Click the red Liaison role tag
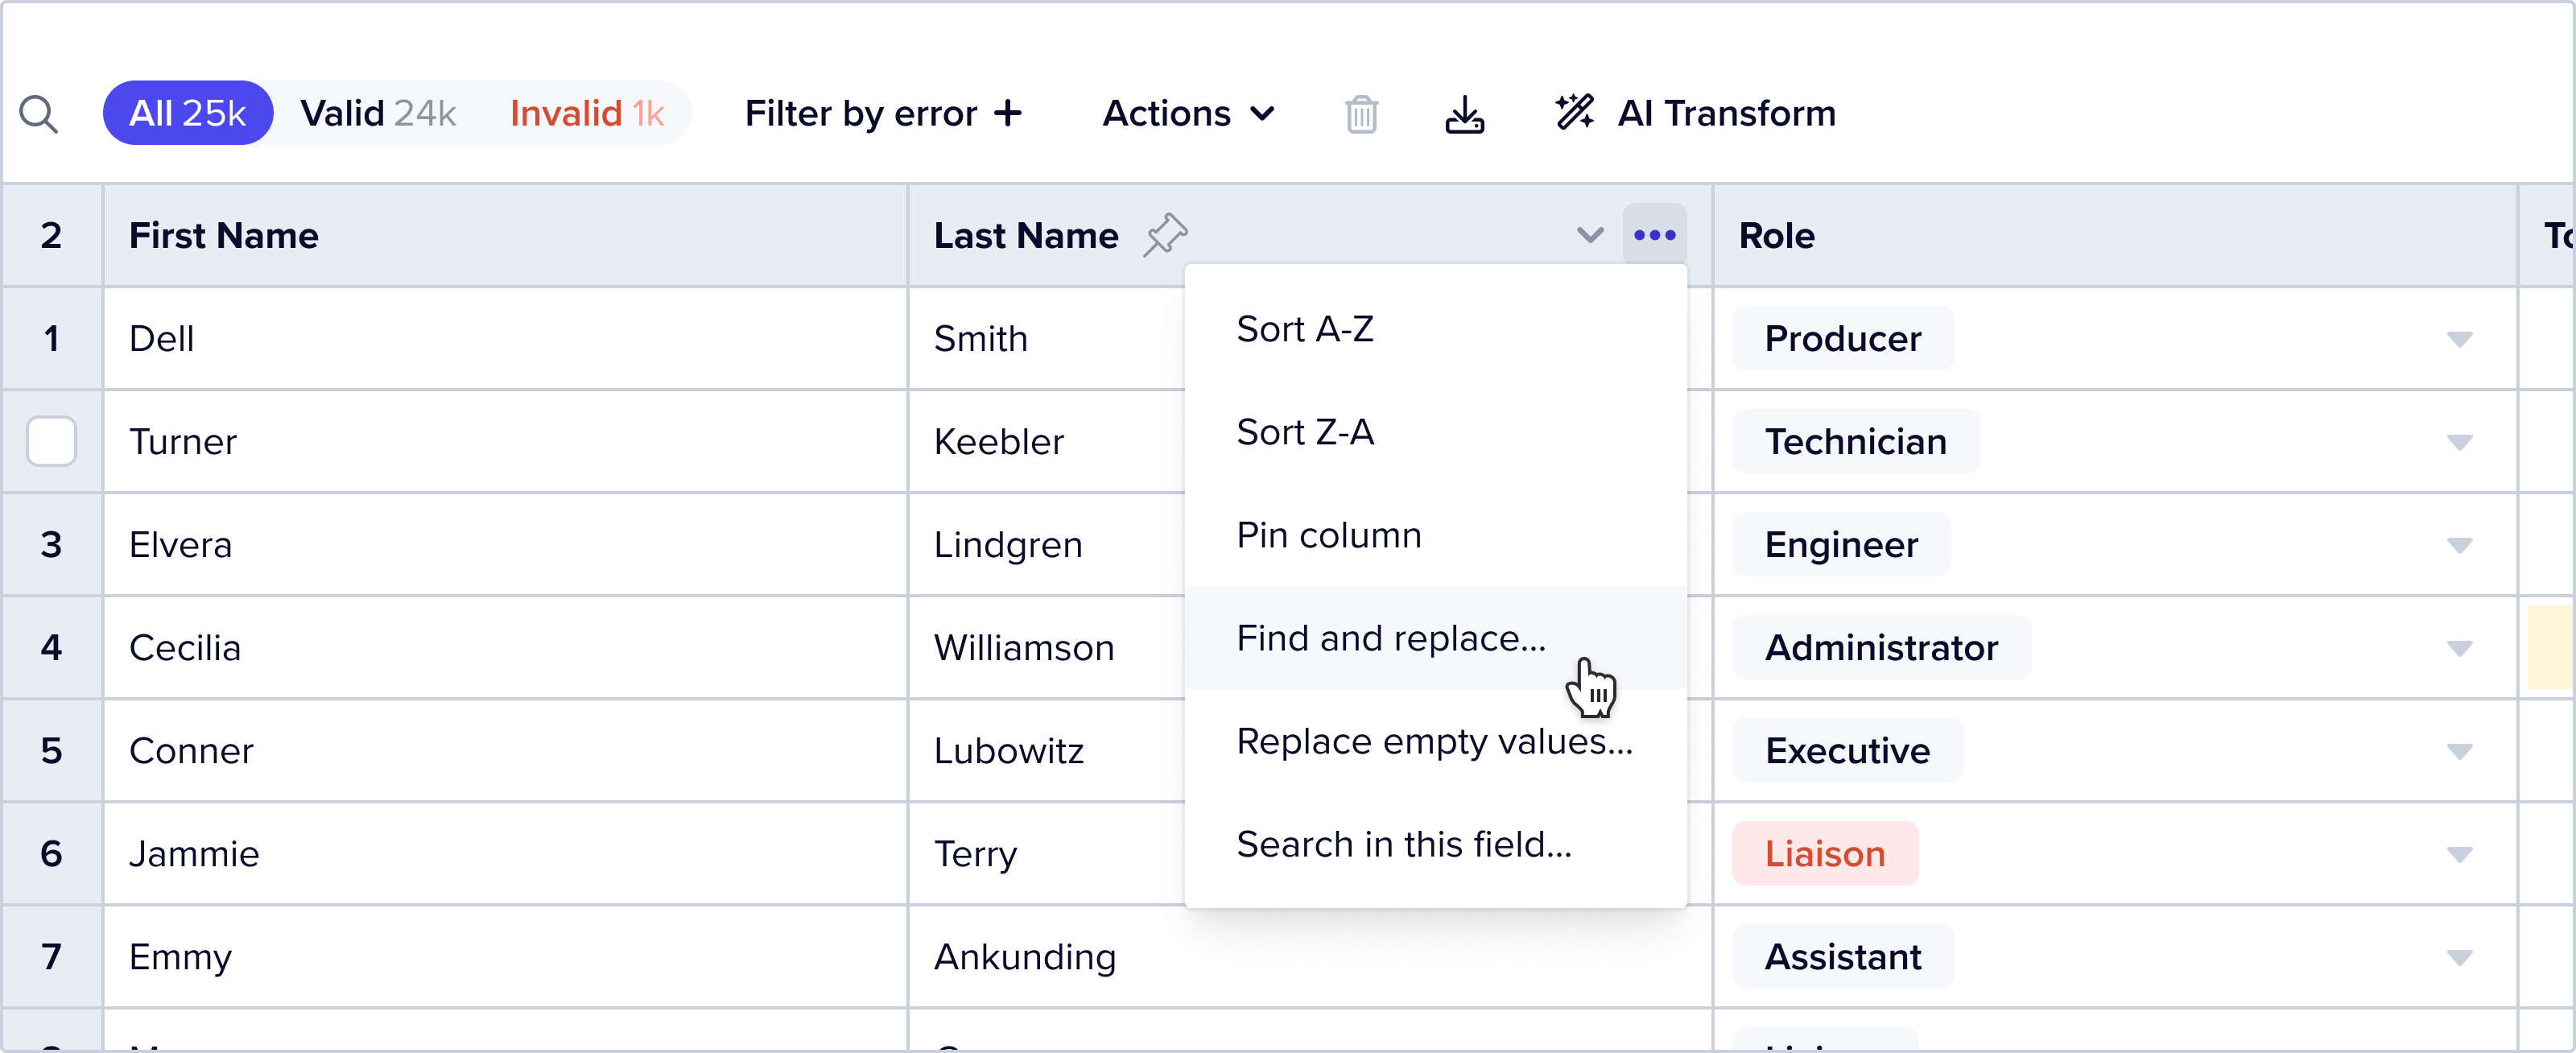 [1824, 854]
